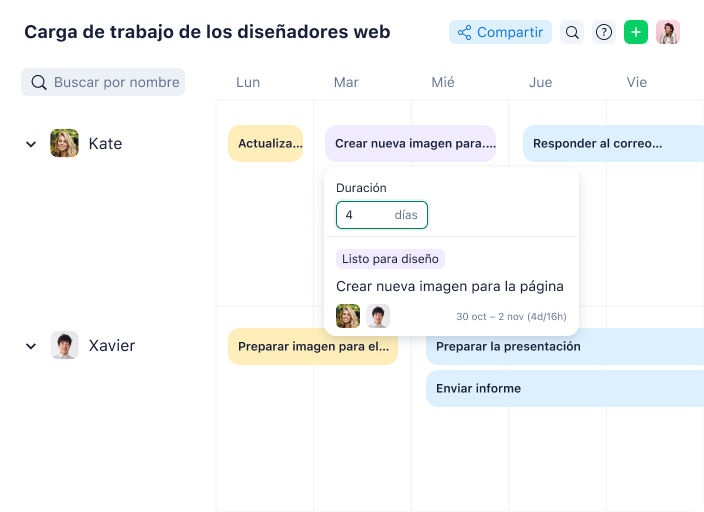
Task: Select the Listo para diseño status tag
Action: 390,259
